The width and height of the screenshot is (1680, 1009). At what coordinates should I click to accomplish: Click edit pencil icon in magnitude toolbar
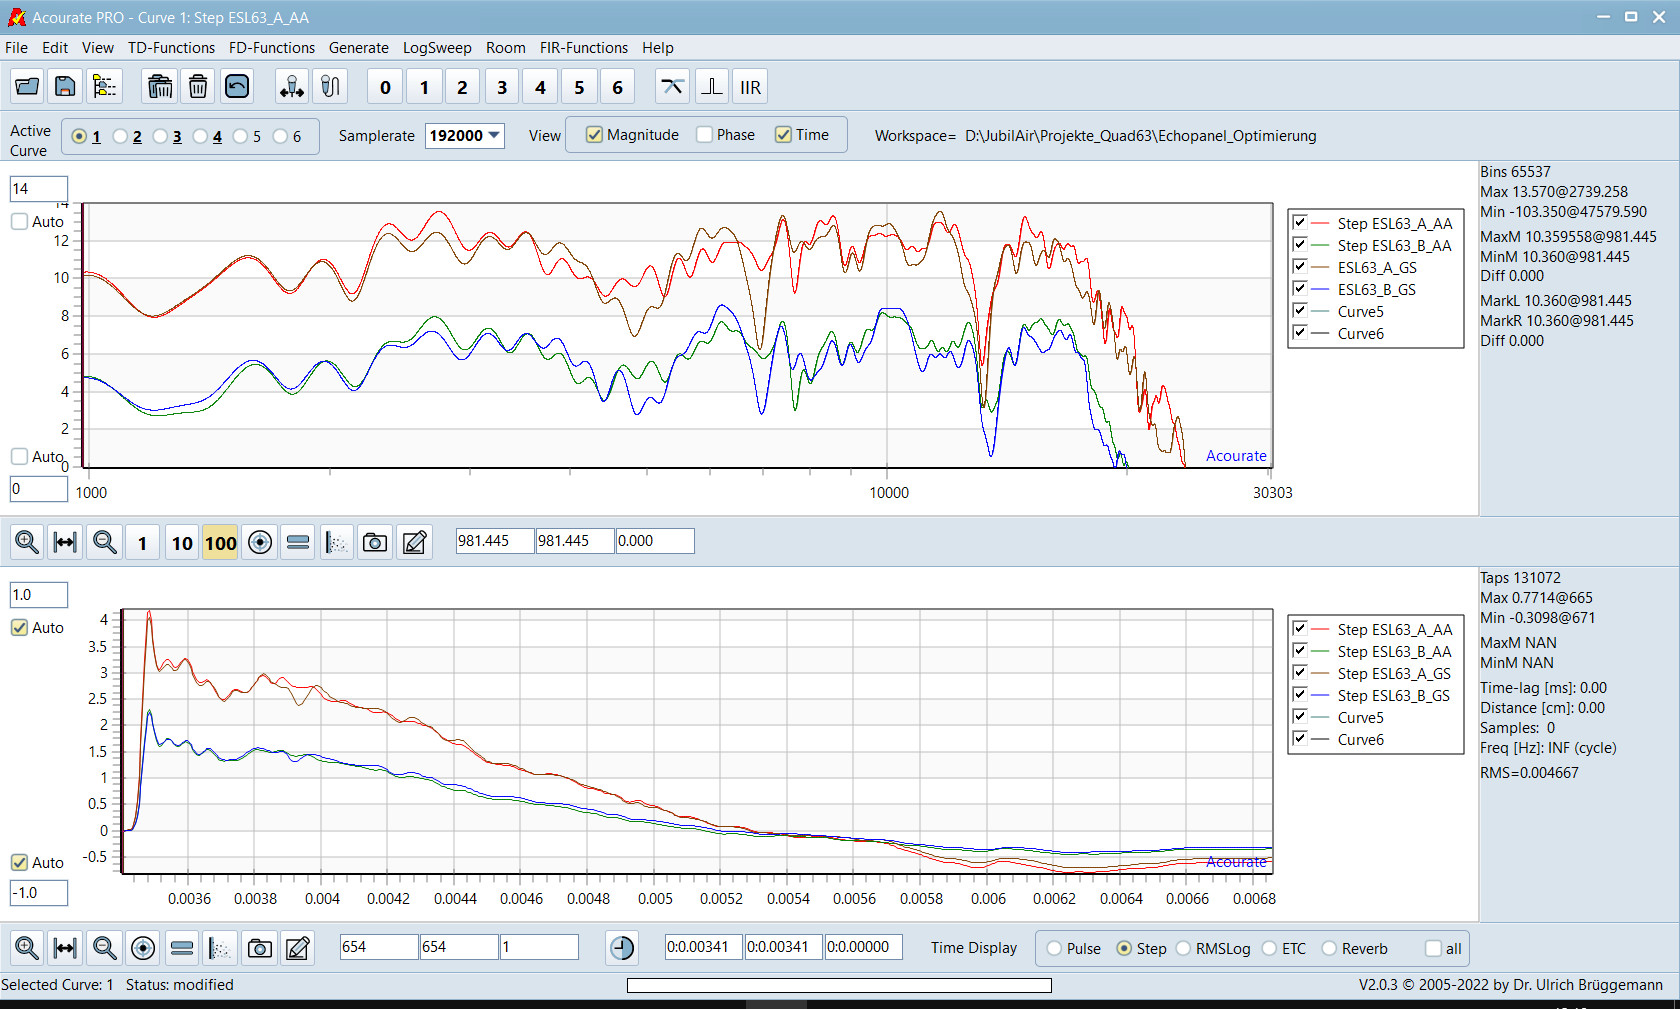pos(414,542)
